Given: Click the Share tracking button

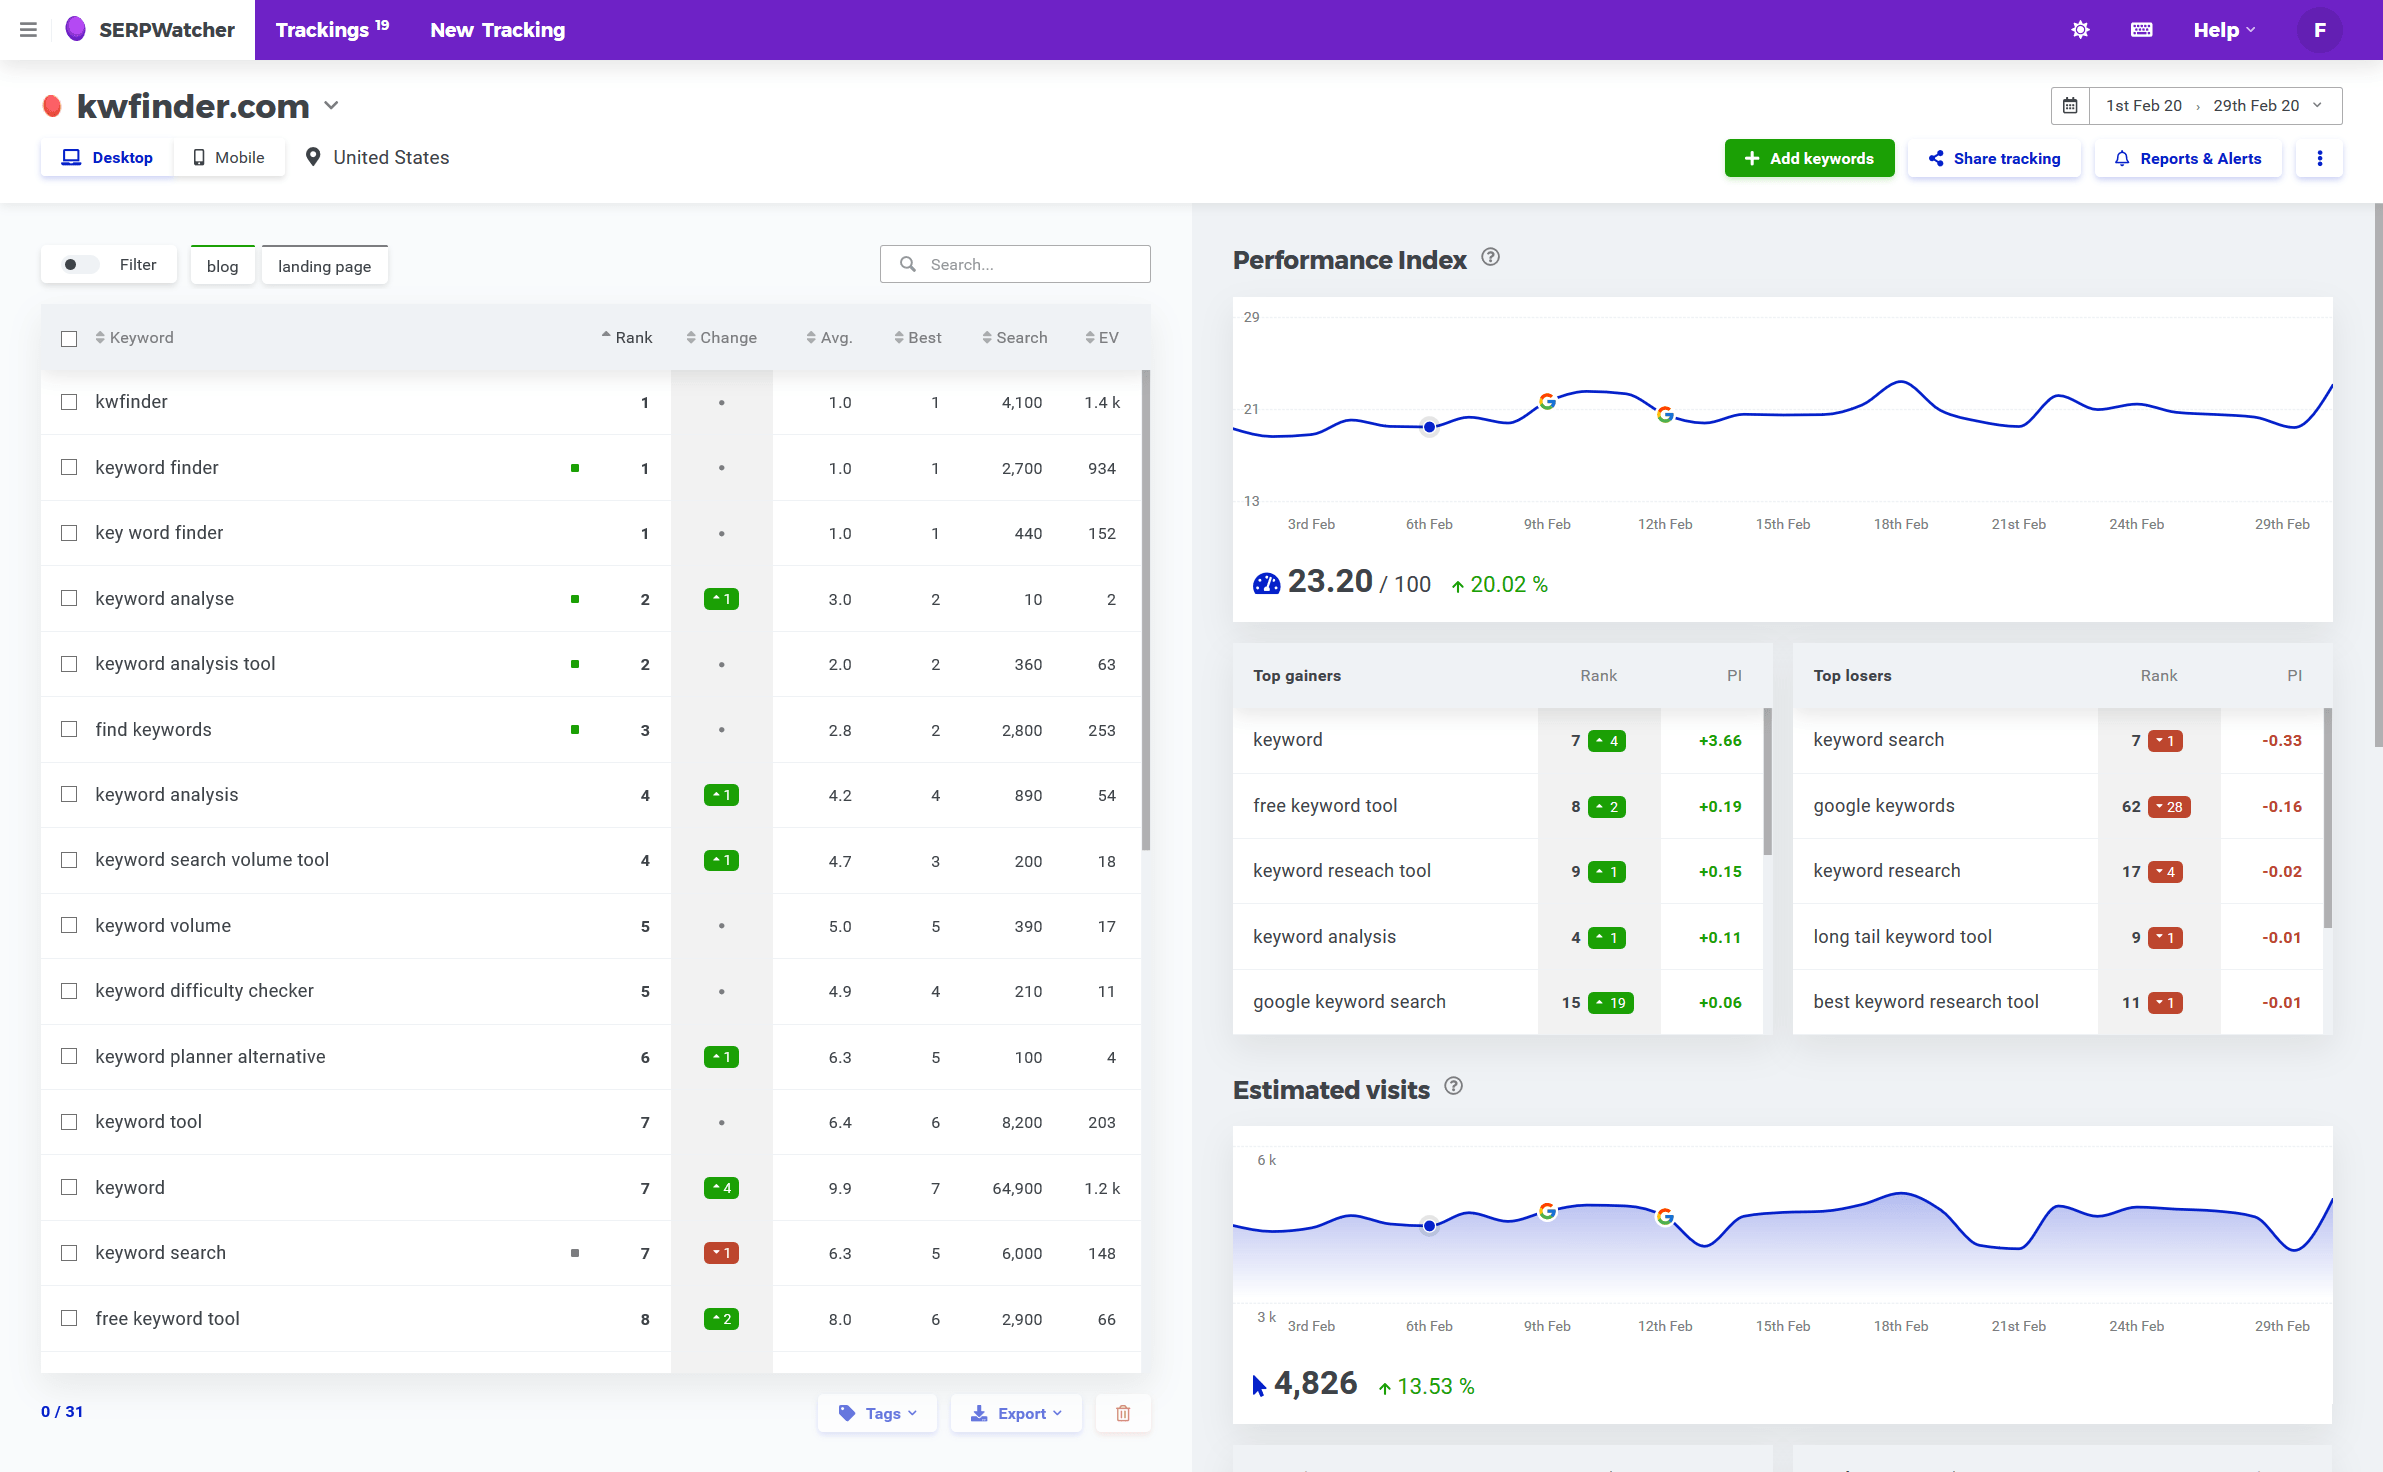Looking at the screenshot, I should click(x=1994, y=158).
